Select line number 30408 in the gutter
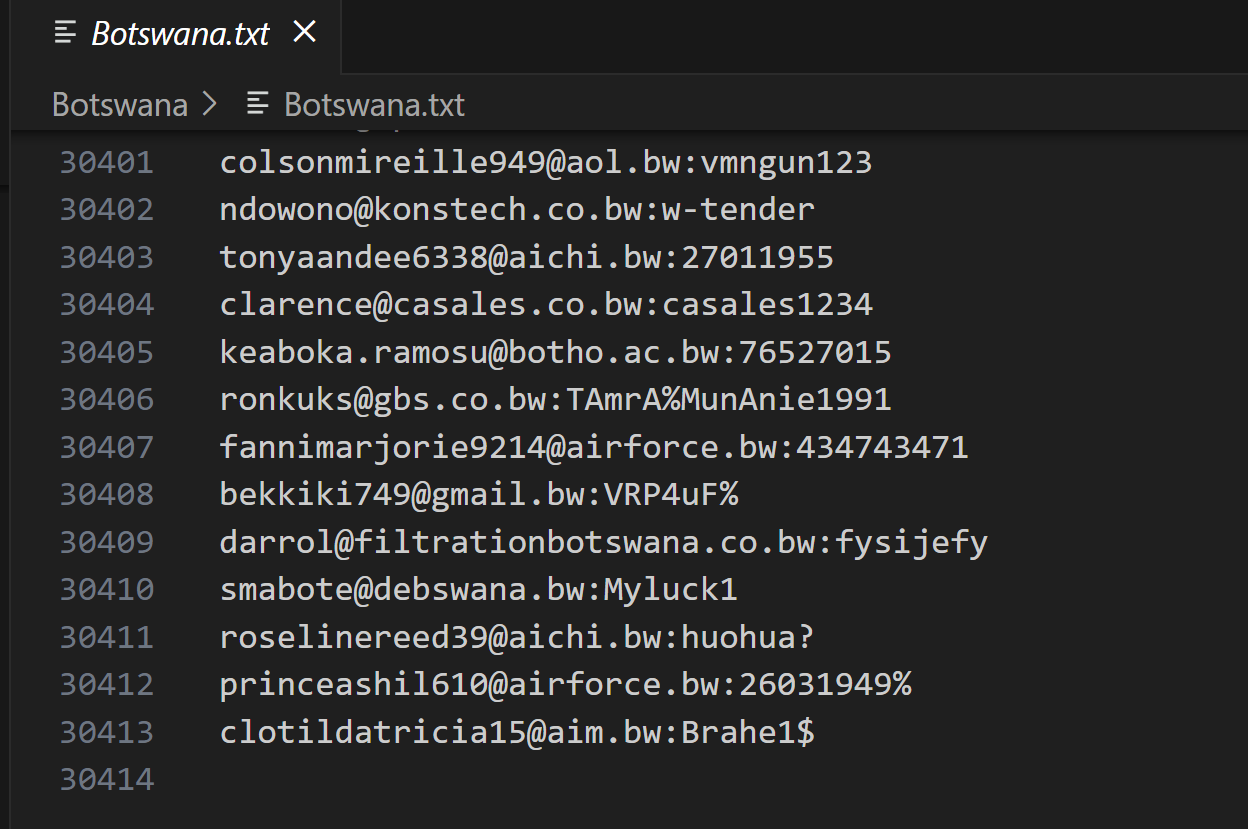 click(x=107, y=494)
